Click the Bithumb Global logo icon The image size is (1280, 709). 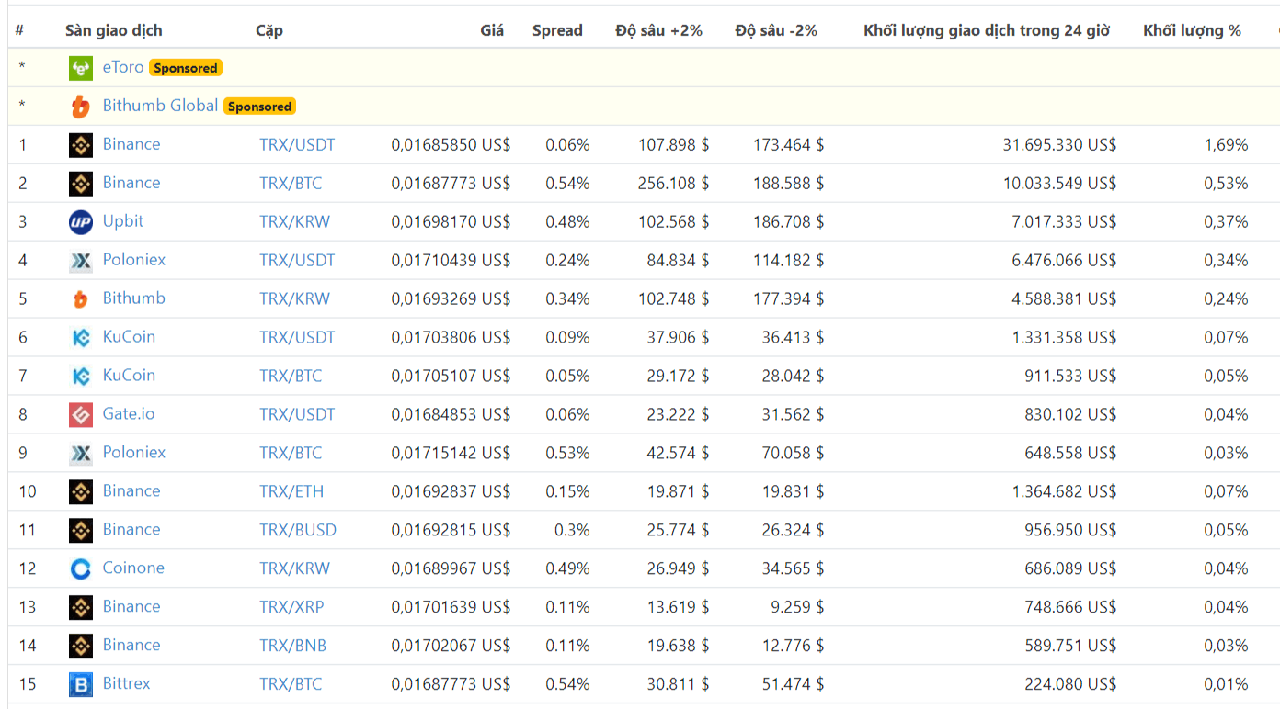pos(81,105)
